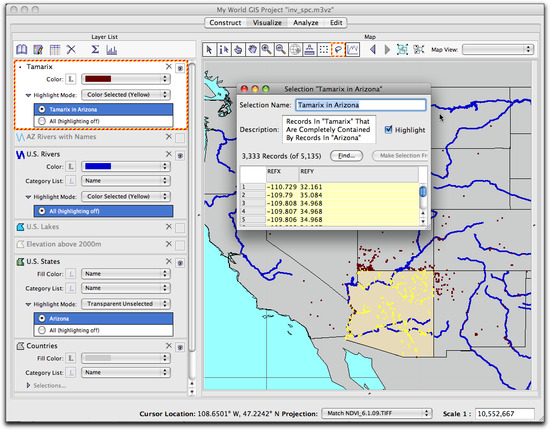Image resolution: width=550 pixels, height=430 pixels.
Task: Remove the Countries layer with X
Action: [169, 345]
